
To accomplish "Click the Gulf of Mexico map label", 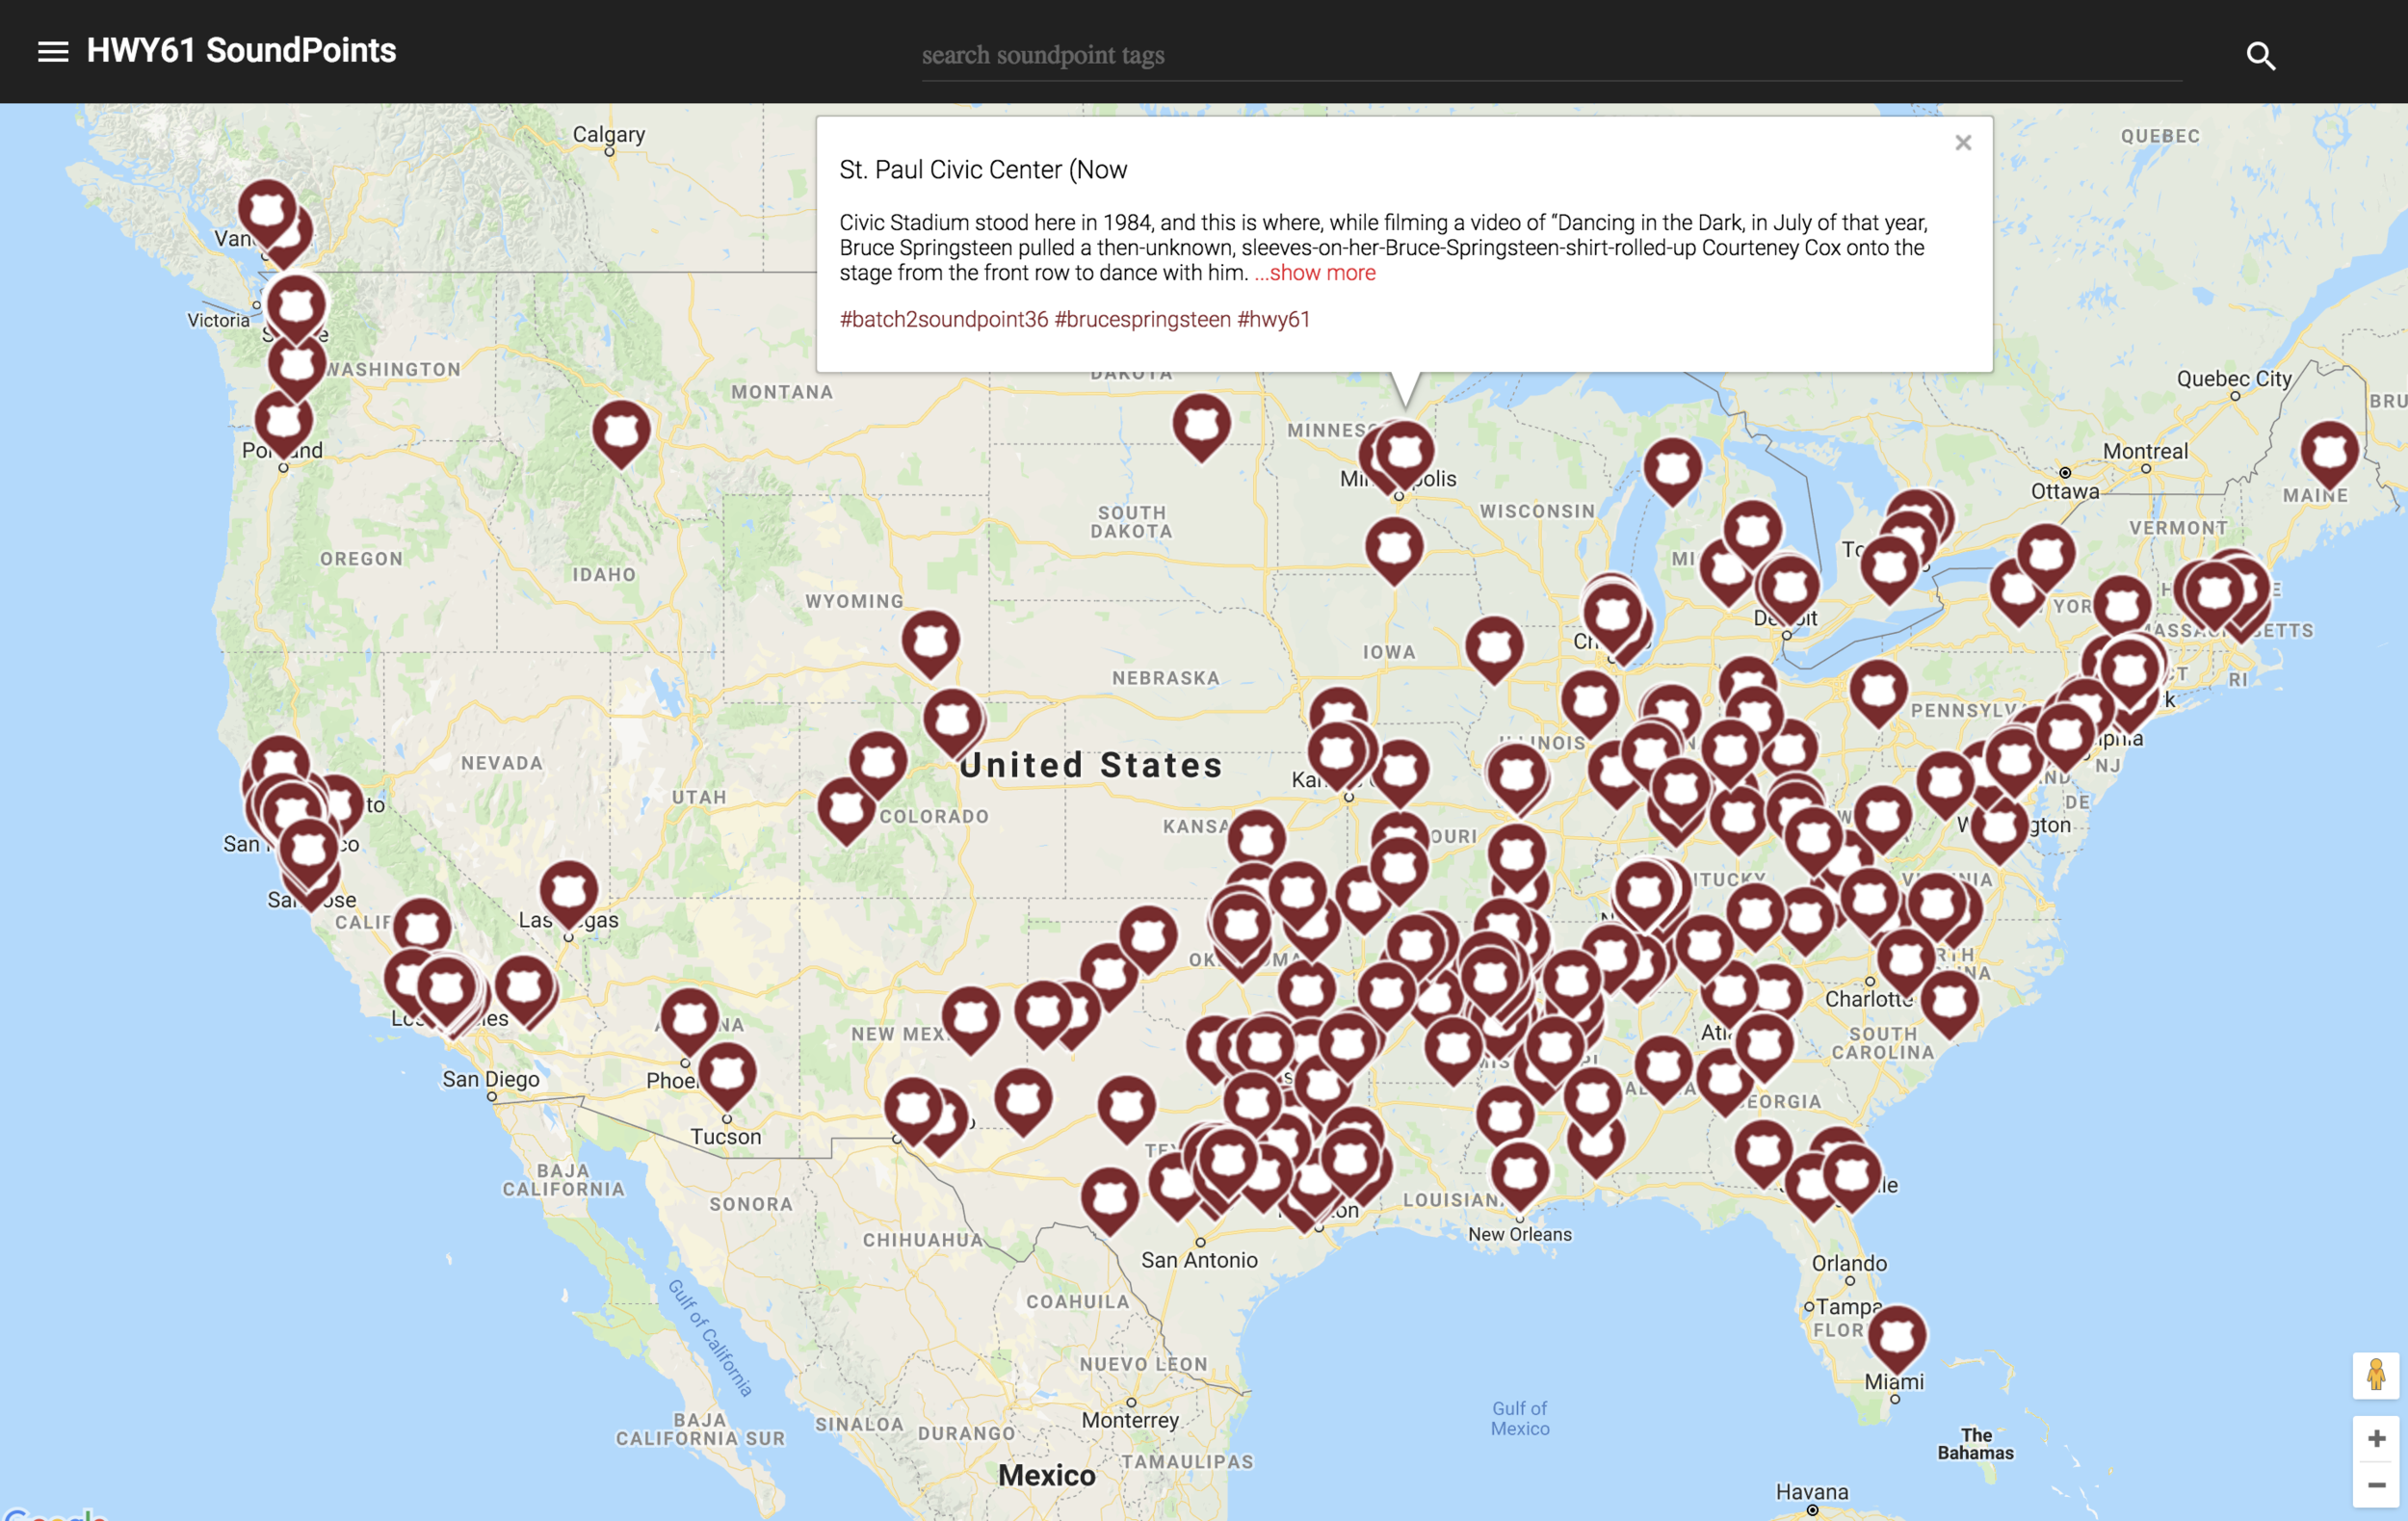I will 1520,1418.
